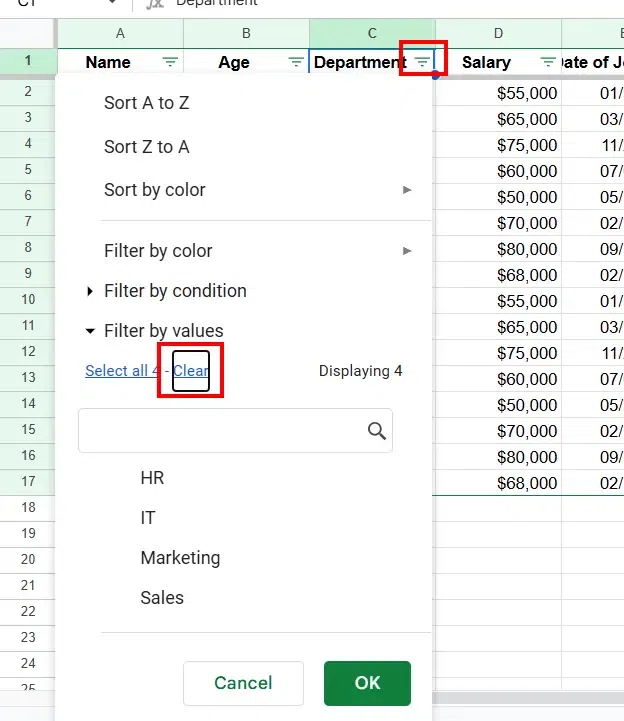Click the Salary column filter icon
The height and width of the screenshot is (721, 624).
[548, 62]
